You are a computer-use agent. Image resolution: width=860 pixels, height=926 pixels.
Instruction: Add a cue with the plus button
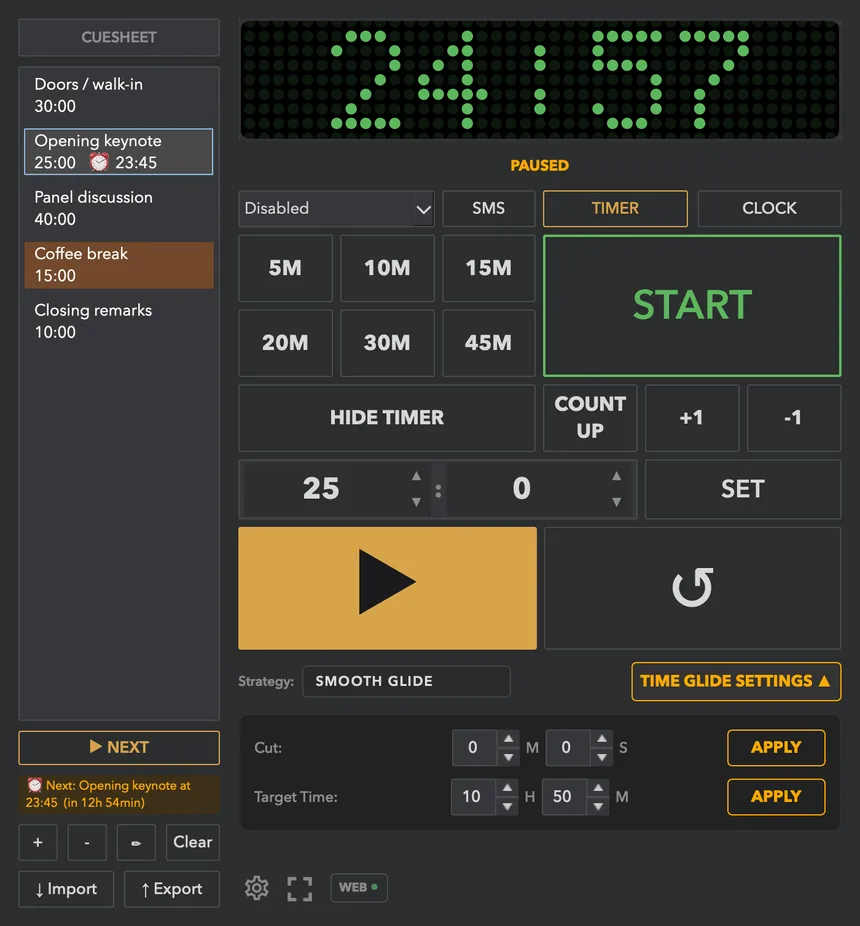click(x=38, y=842)
